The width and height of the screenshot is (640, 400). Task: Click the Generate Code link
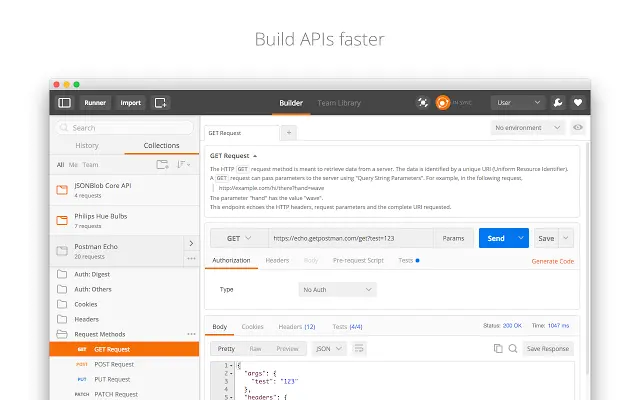click(553, 261)
